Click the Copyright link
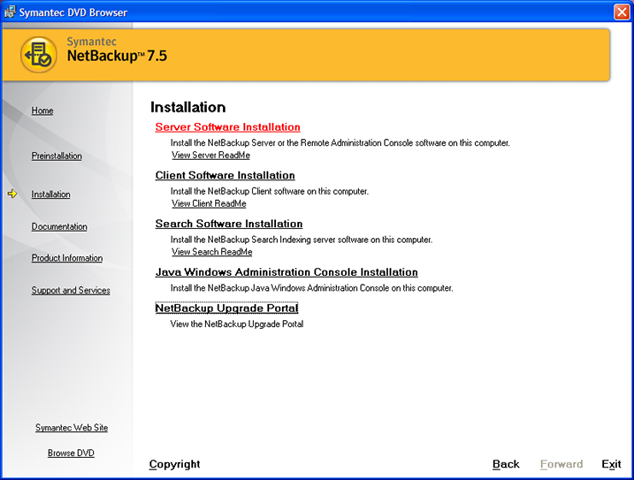The image size is (634, 480). (175, 464)
